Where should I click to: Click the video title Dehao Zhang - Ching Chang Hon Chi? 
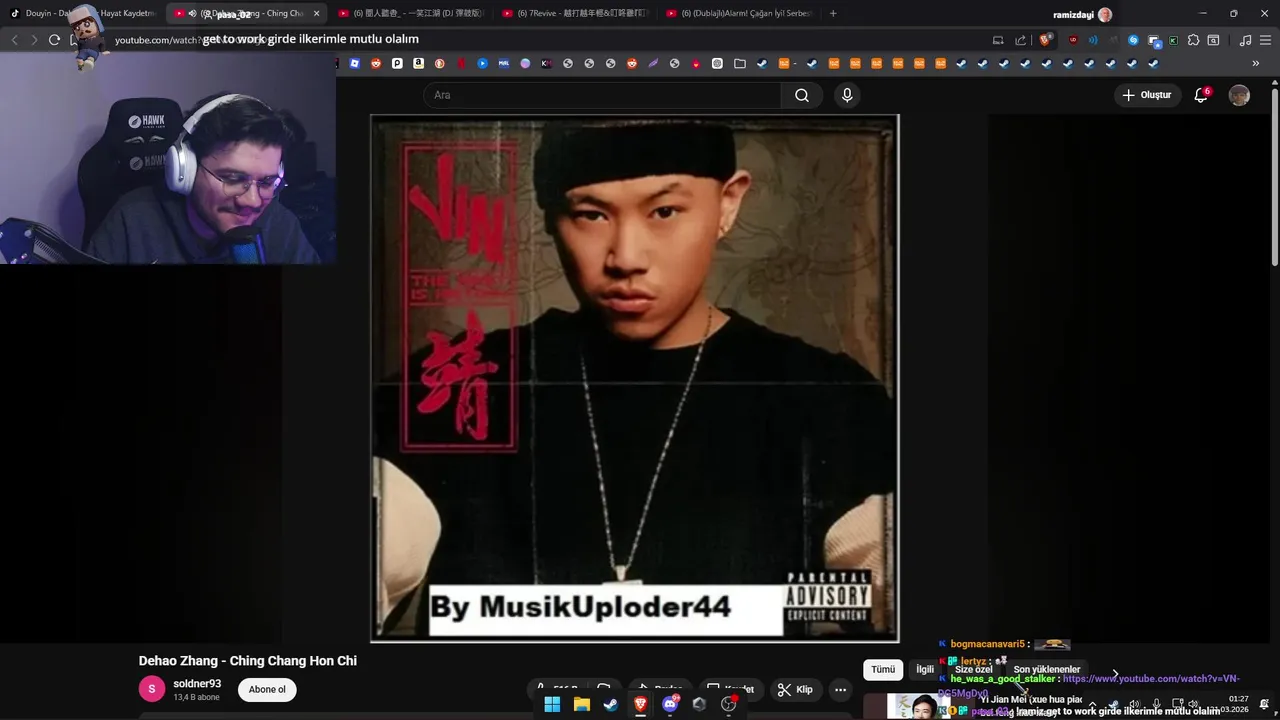point(248,661)
